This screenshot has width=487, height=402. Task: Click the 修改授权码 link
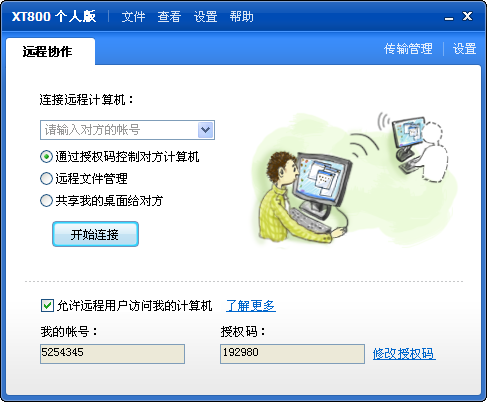point(404,354)
